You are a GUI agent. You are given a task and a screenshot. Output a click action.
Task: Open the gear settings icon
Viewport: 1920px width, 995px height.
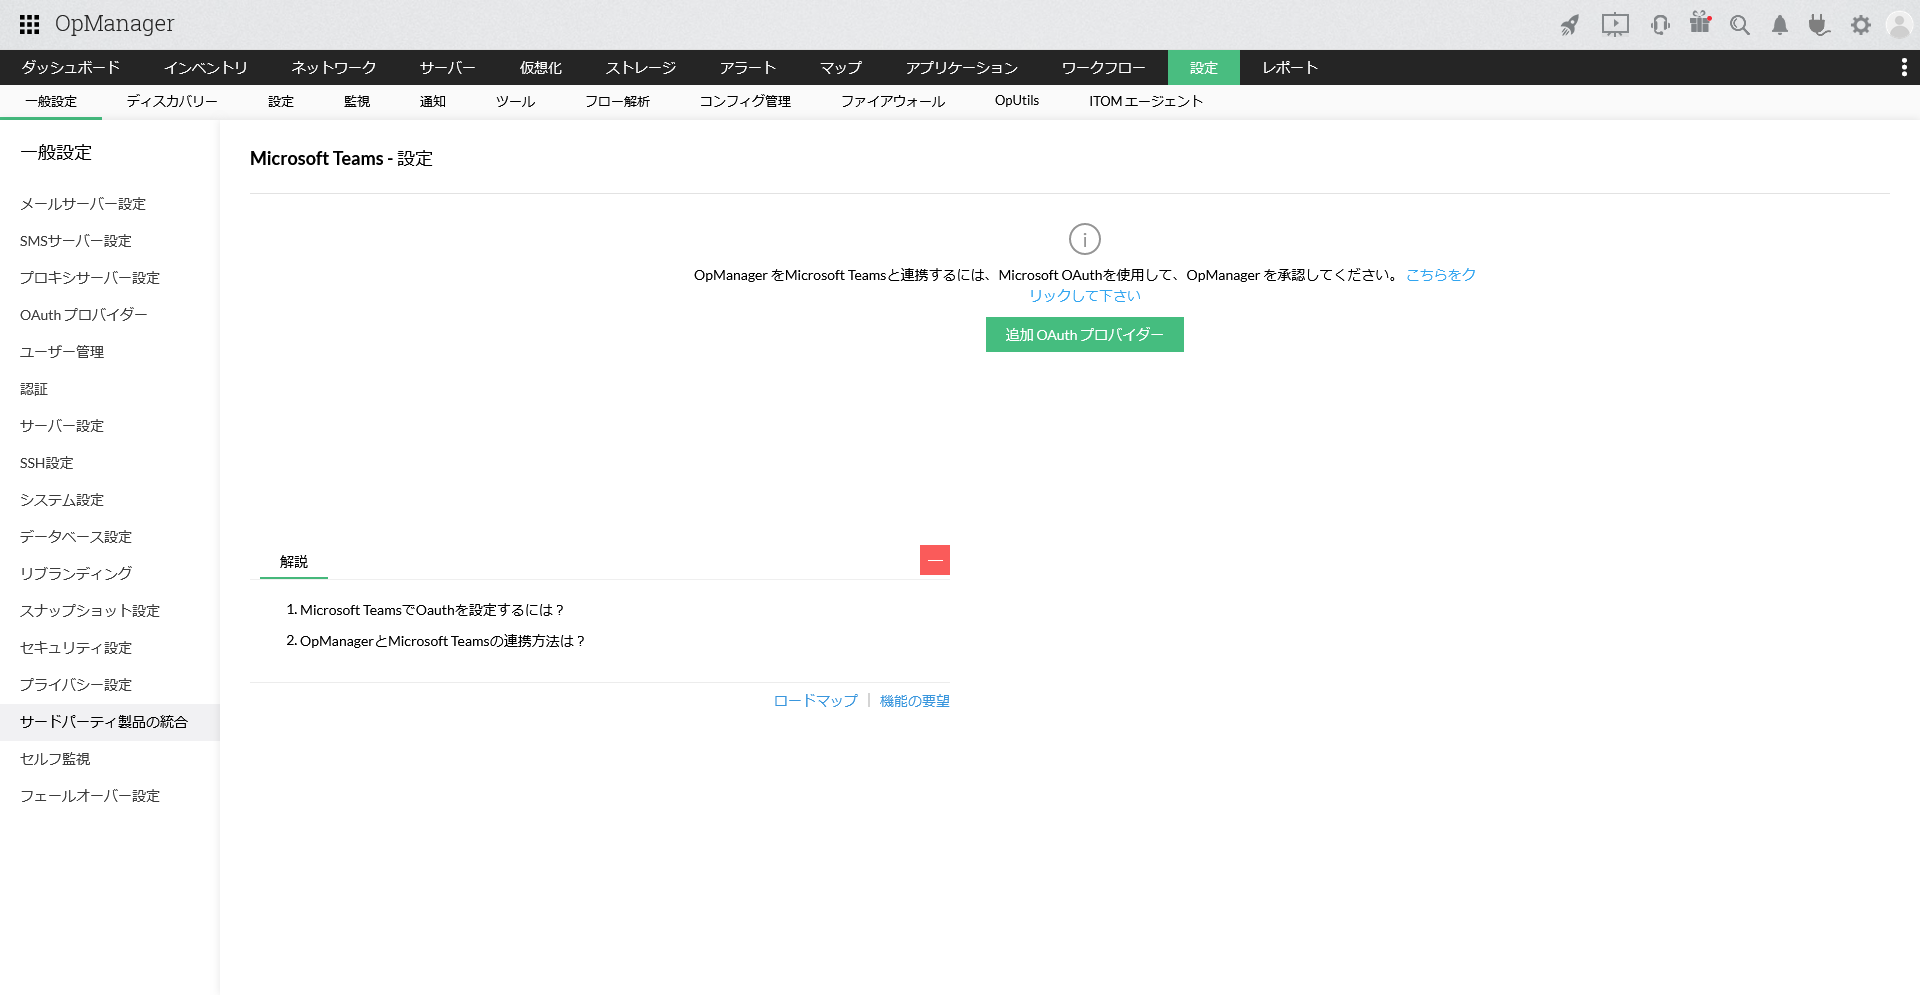[1860, 25]
